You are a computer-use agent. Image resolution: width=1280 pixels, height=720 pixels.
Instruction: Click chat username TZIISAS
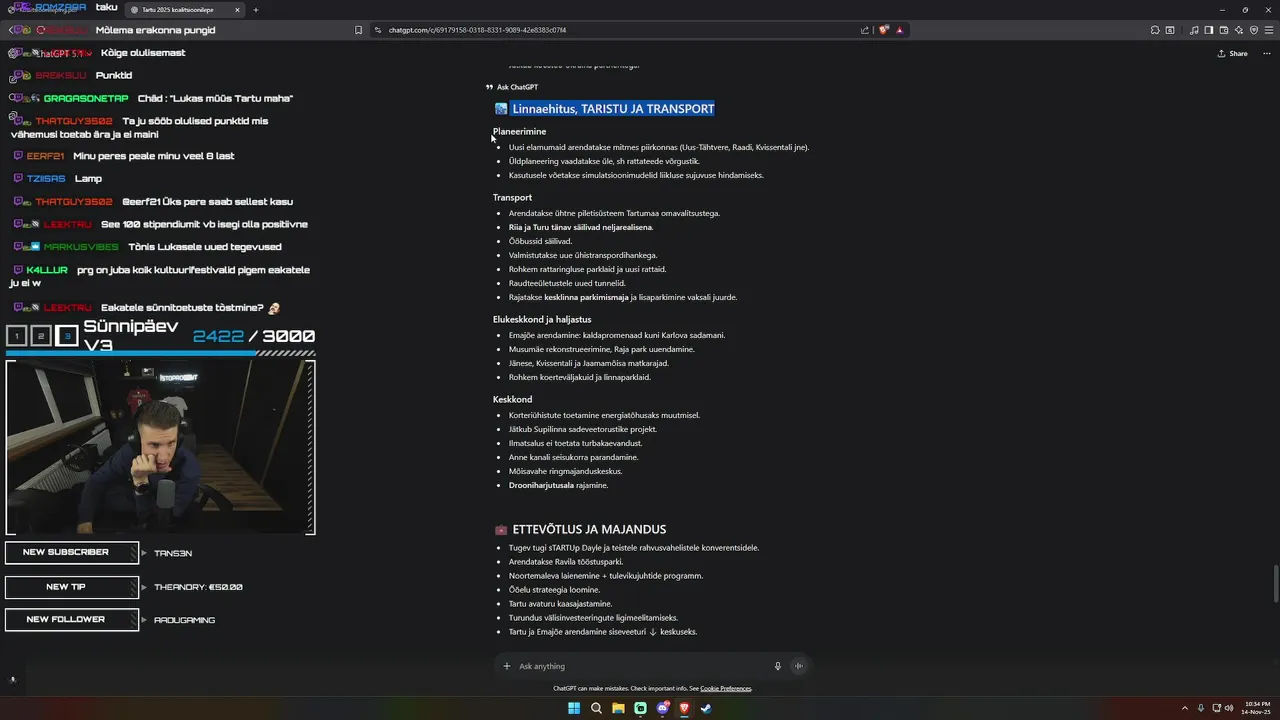point(46,179)
